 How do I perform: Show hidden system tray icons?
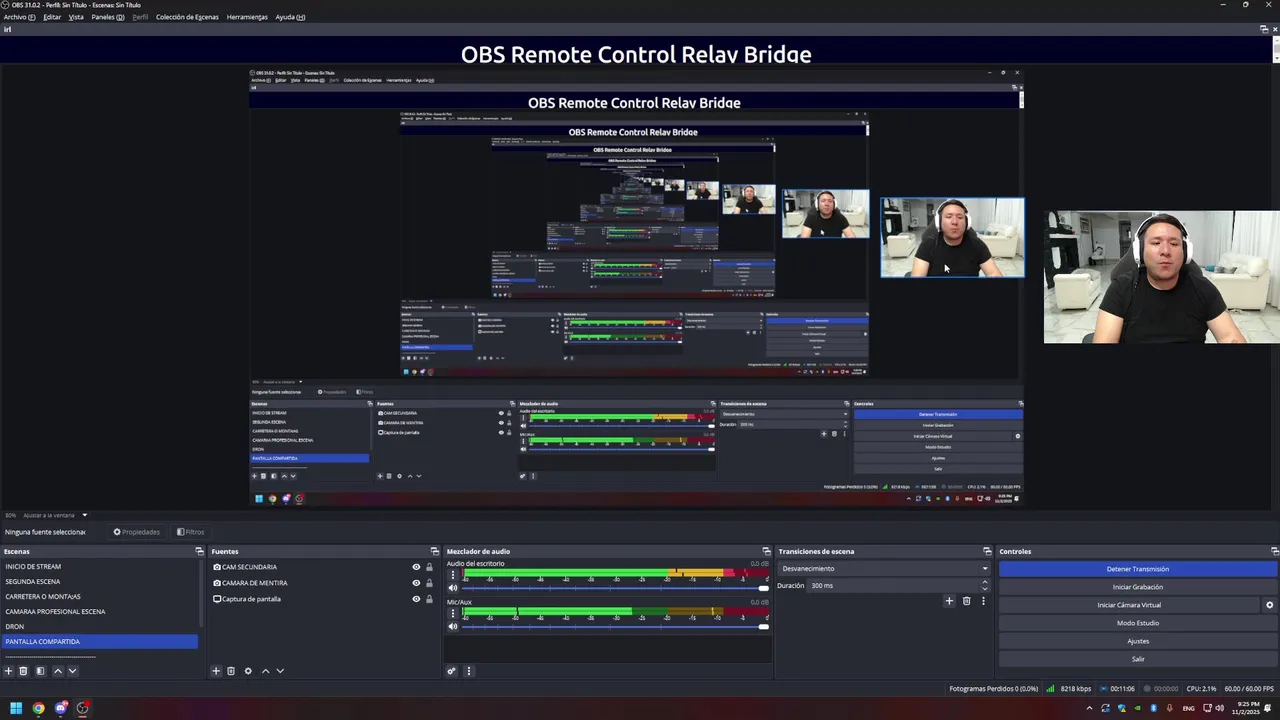click(1089, 708)
